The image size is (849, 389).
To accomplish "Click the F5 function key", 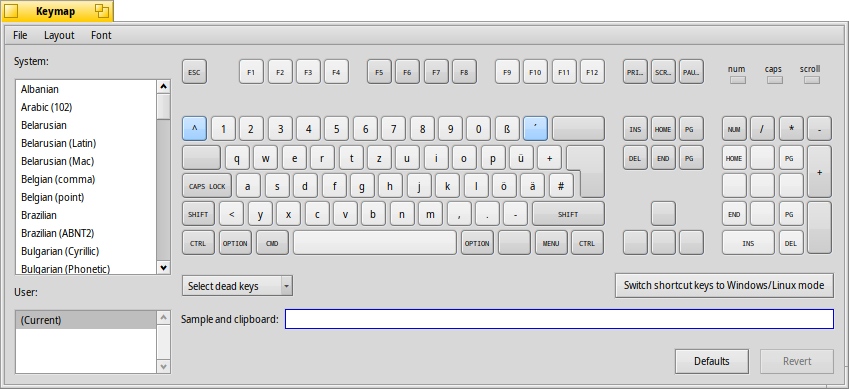I will point(379,72).
